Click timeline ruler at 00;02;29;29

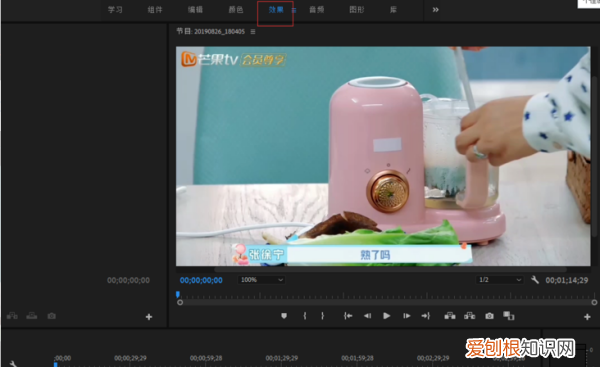click(433, 358)
